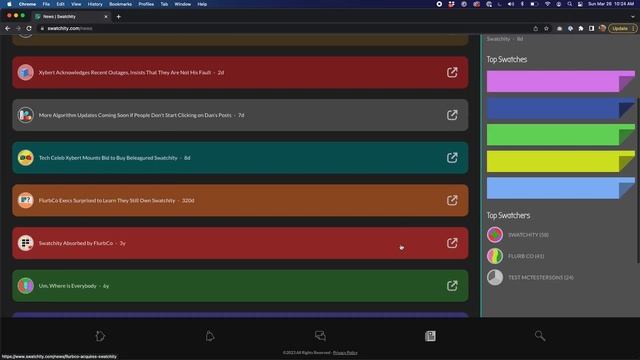Open new tab with plus button

tap(118, 17)
